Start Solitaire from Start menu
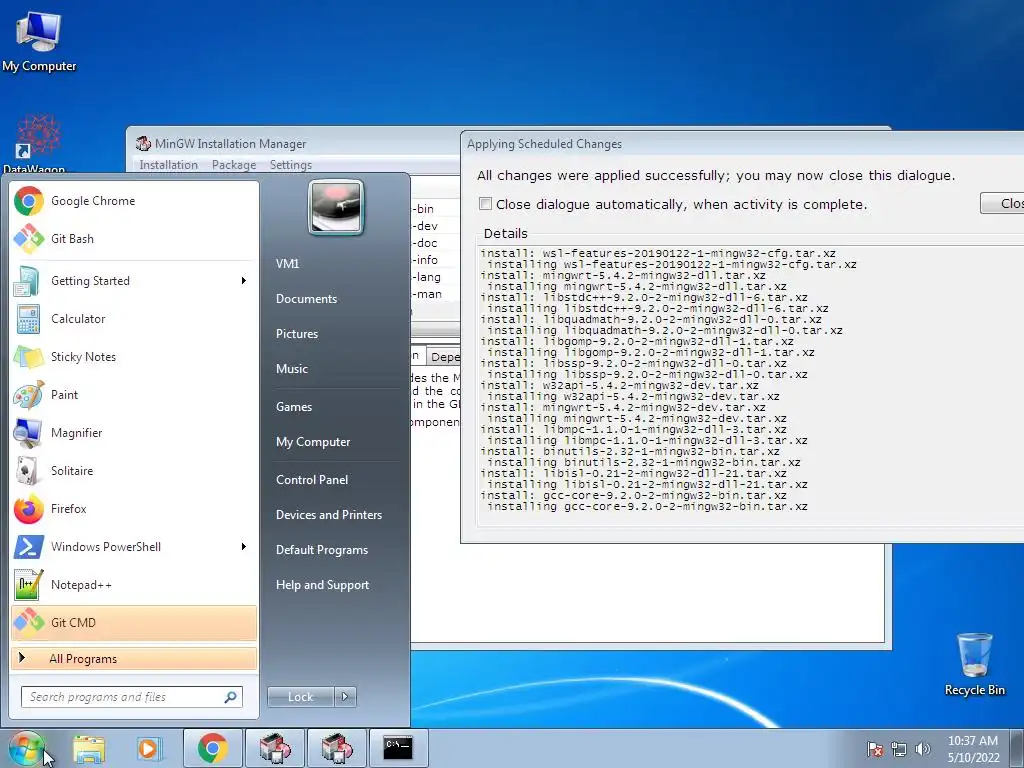The image size is (1024, 768). [x=134, y=471]
